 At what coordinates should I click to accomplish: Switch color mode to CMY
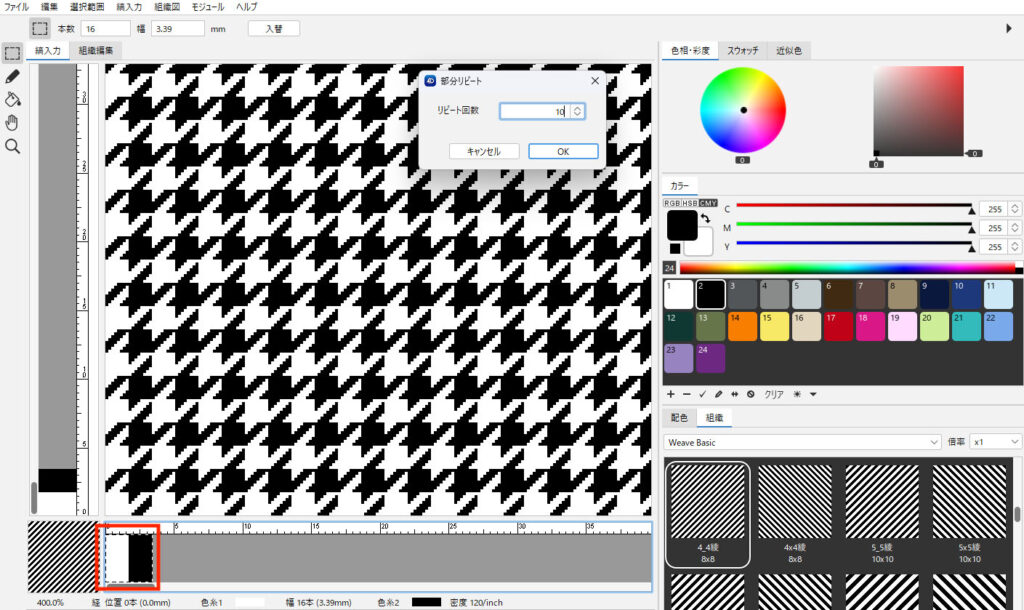tap(708, 203)
